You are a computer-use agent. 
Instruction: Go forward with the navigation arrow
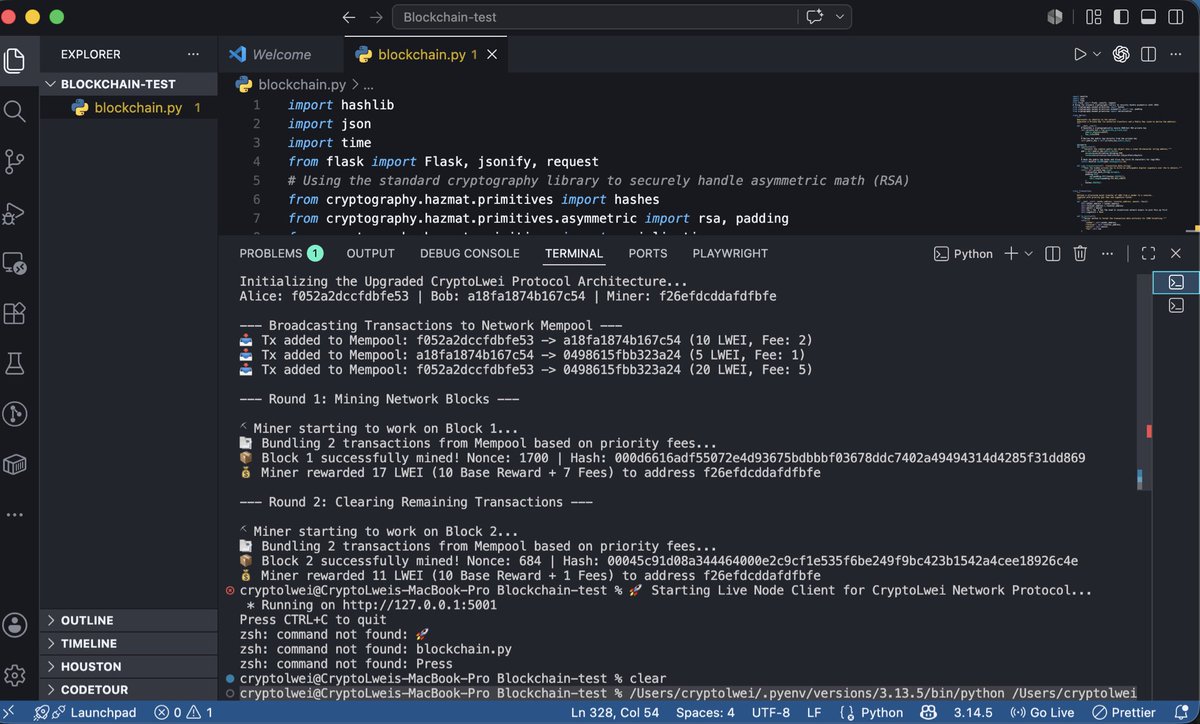tap(376, 17)
